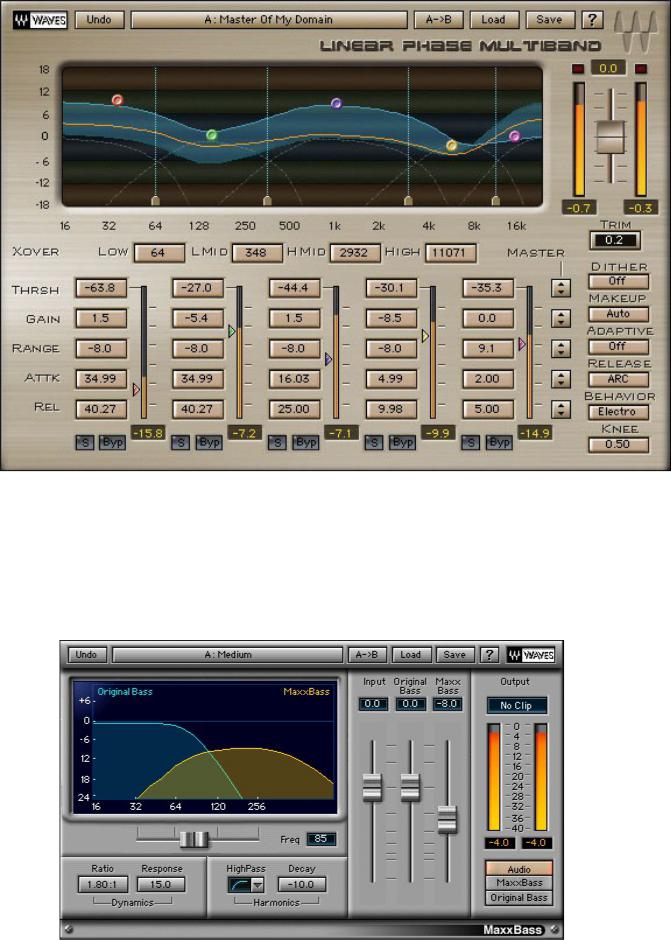Open the Dither selector showing Off
671x940 pixels.
click(618, 281)
